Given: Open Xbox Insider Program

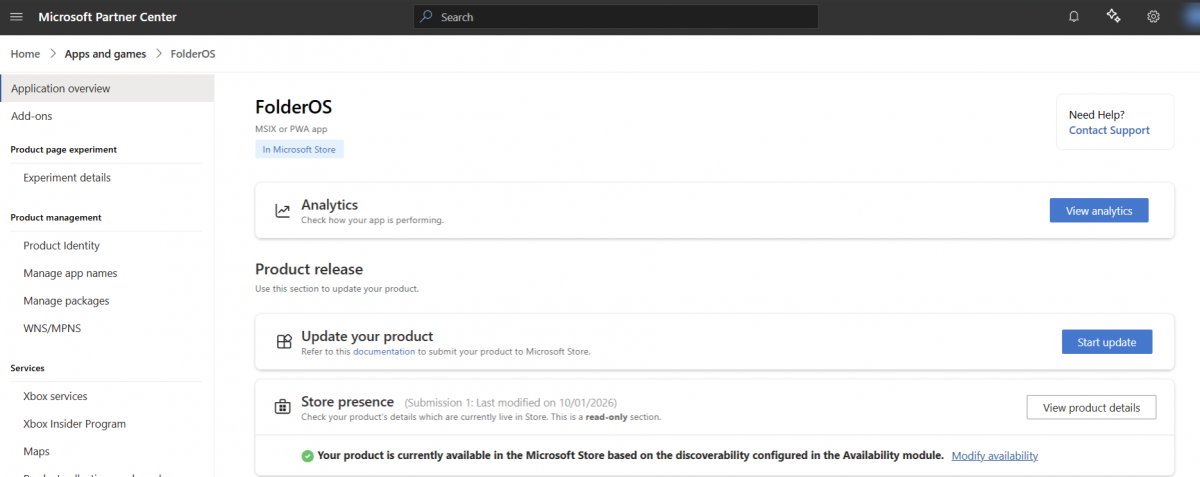Looking at the screenshot, I should click(x=75, y=424).
